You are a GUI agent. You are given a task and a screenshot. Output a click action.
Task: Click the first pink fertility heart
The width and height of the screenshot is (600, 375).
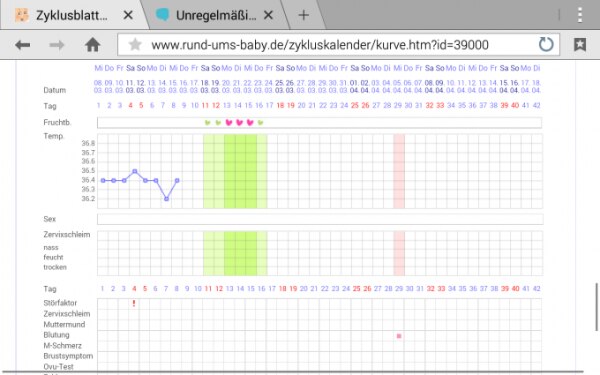(229, 122)
